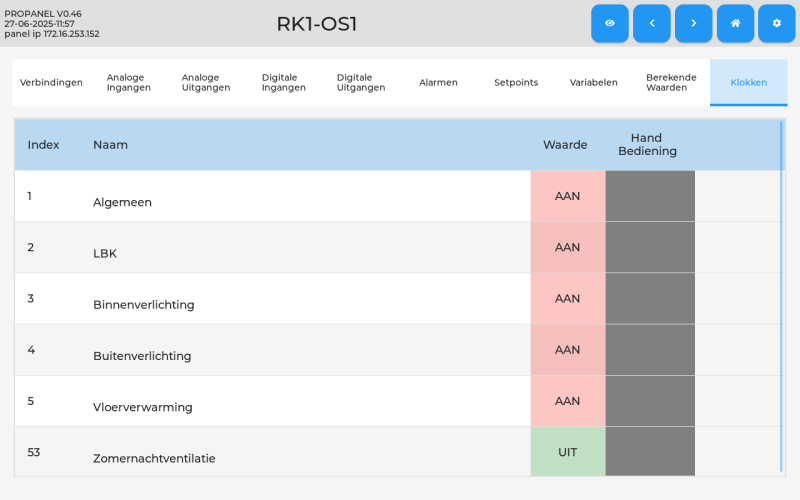Click the panel ip 172.16.253.152 text
Screen dimensions: 800x500
[x=52, y=34]
